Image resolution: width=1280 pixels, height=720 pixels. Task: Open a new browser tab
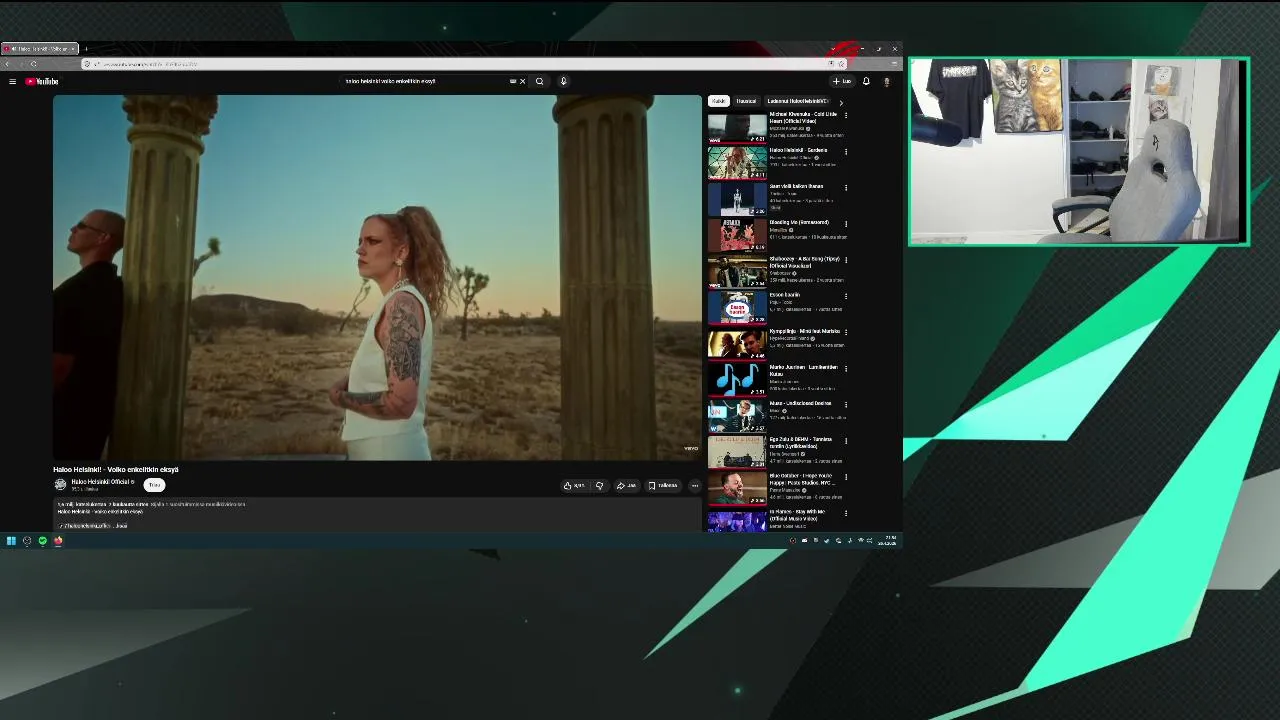pos(86,49)
